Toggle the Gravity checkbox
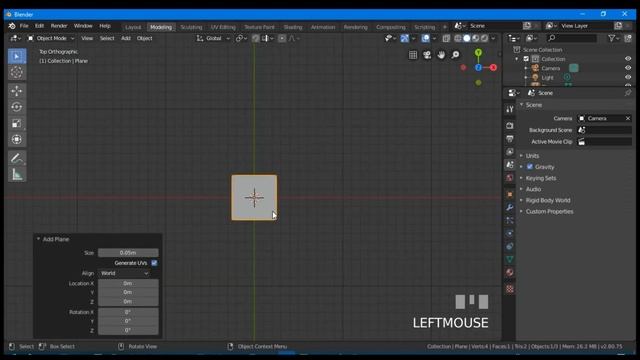 click(530, 167)
